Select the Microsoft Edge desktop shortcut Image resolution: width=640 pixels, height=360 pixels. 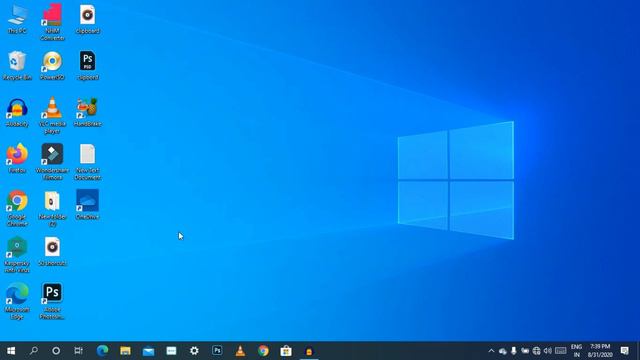pyautogui.click(x=17, y=301)
